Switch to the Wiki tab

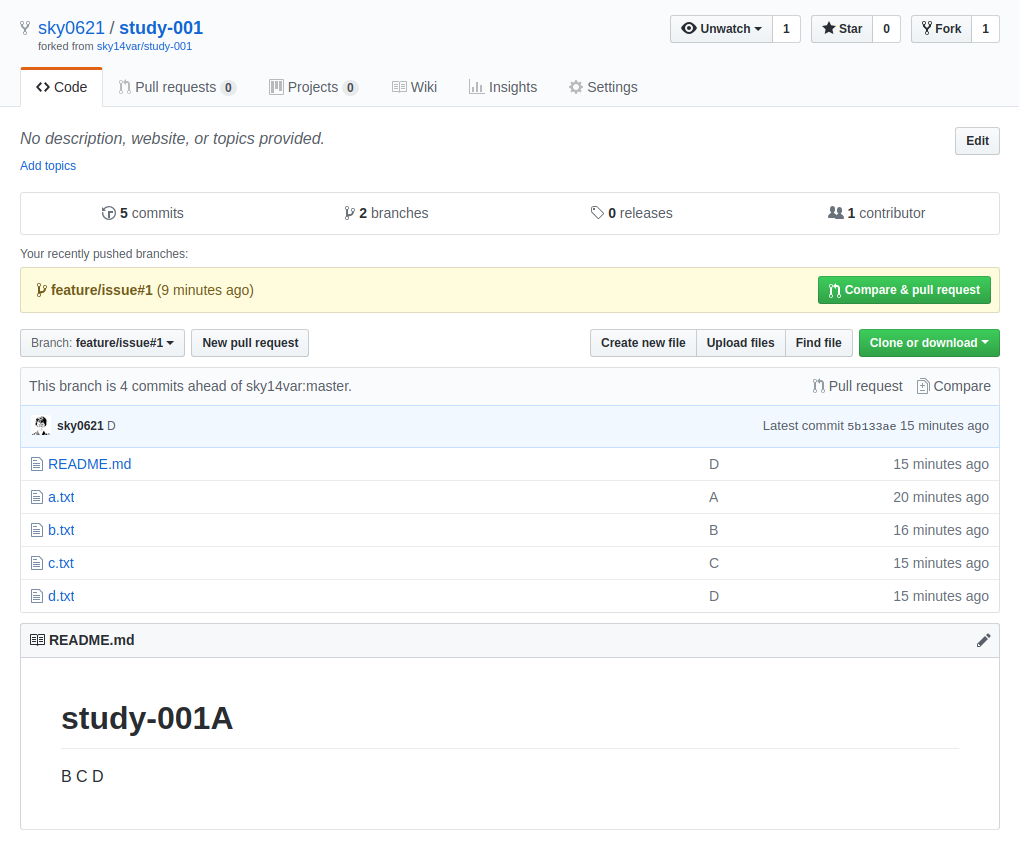coord(414,87)
